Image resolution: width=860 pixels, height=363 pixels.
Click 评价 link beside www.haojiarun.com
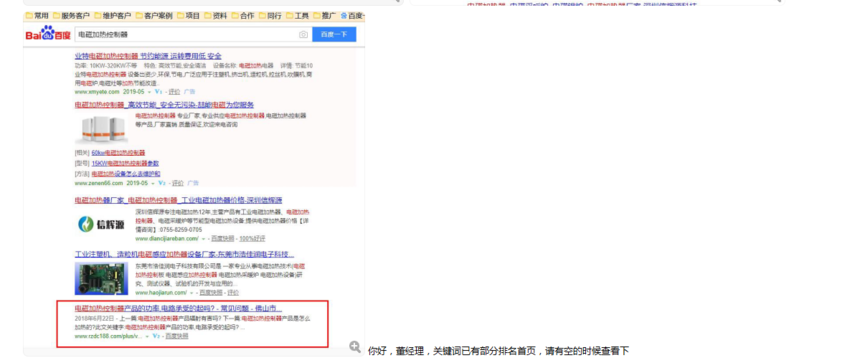point(233,293)
